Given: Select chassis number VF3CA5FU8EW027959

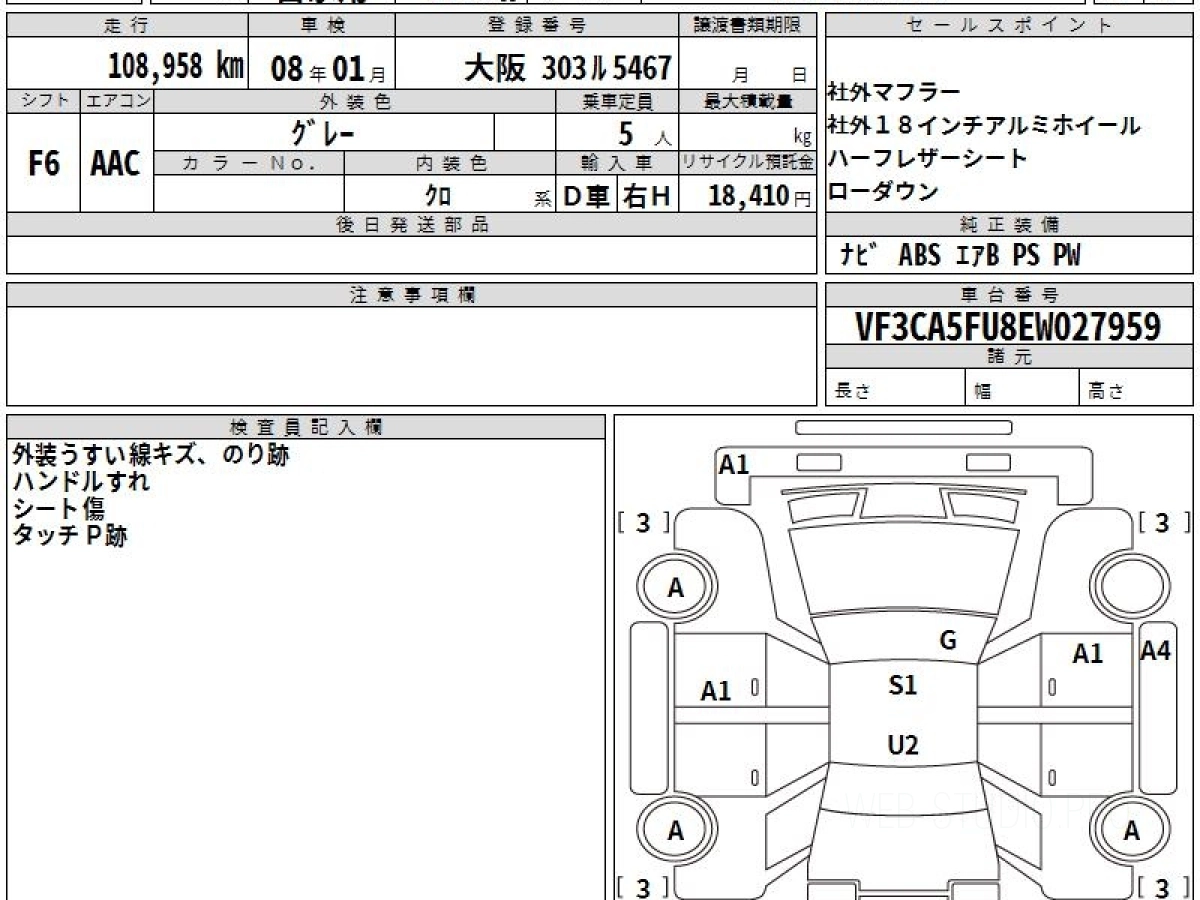Looking at the screenshot, I should click(1009, 326).
